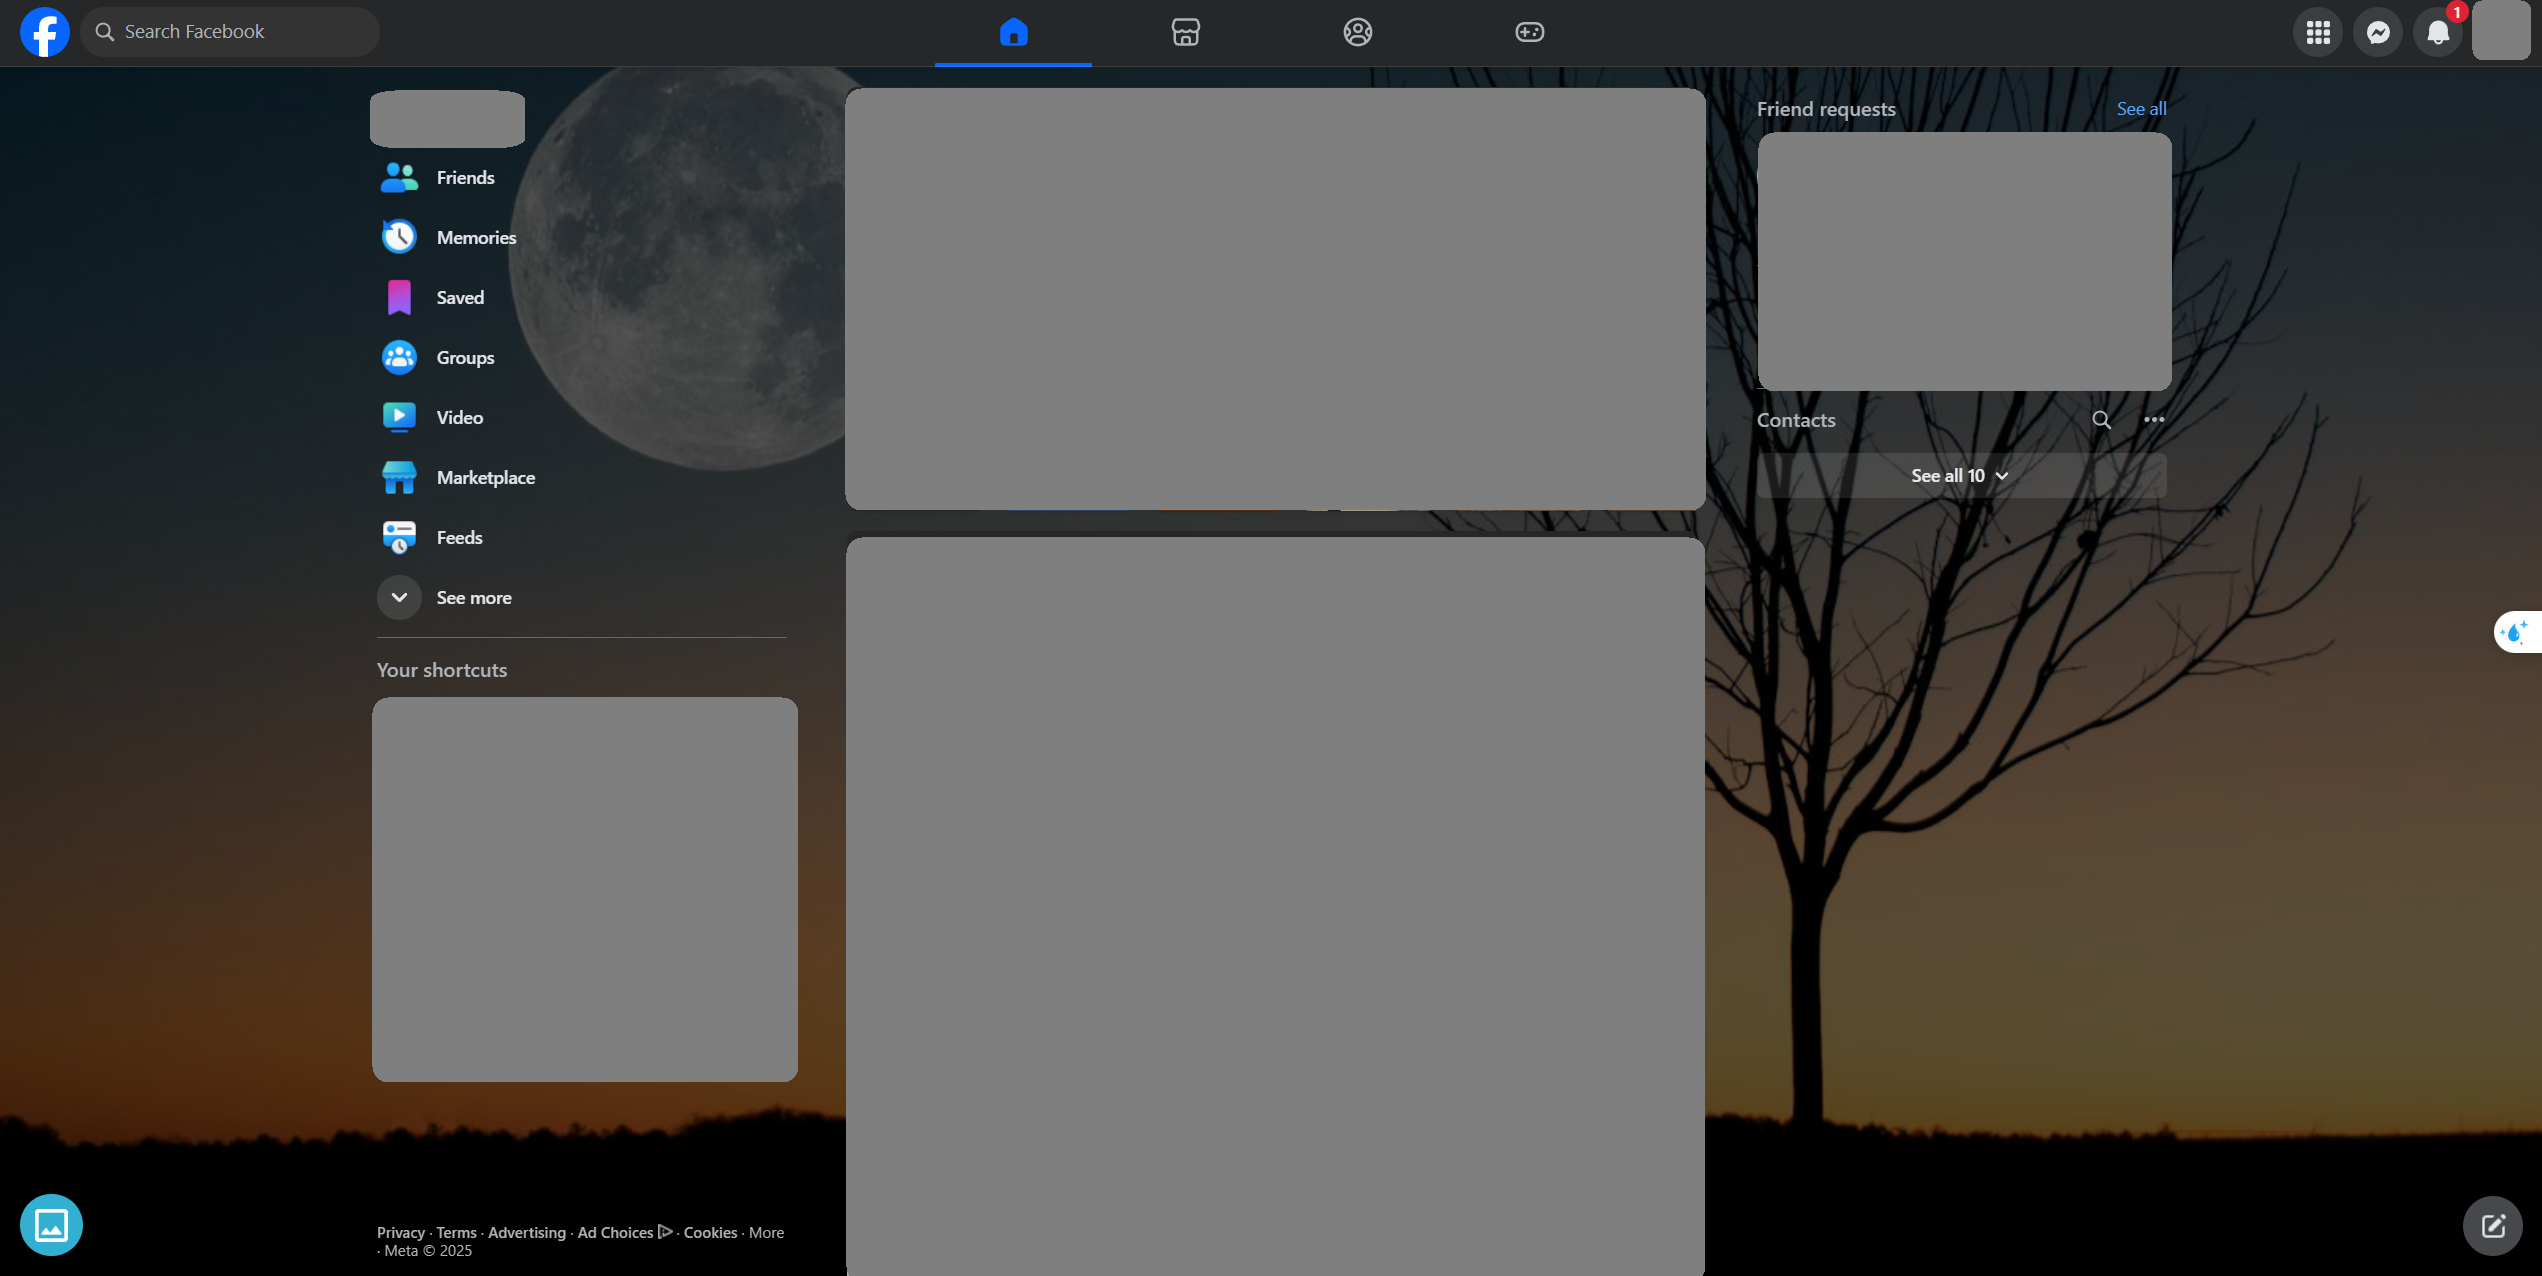Click the Contacts search icon
Screen dimensions: 2542x1276
(x=2104, y=420)
